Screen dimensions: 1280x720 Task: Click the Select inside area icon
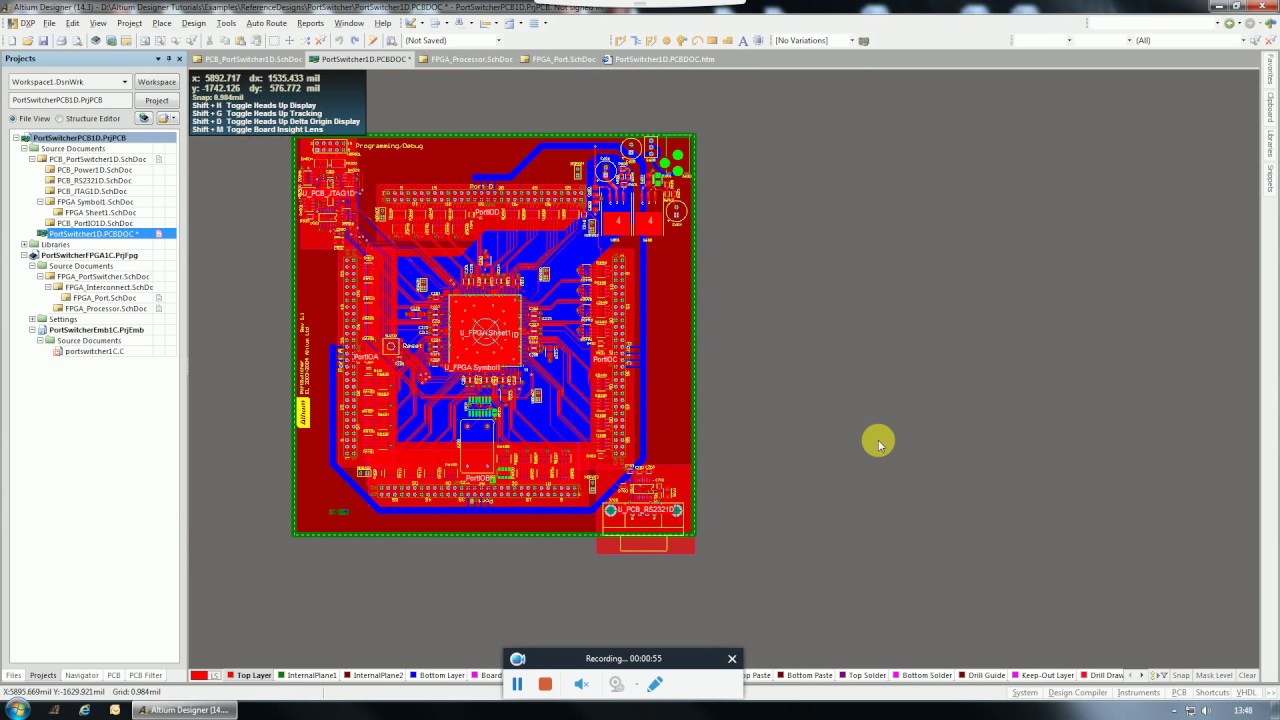(274, 40)
